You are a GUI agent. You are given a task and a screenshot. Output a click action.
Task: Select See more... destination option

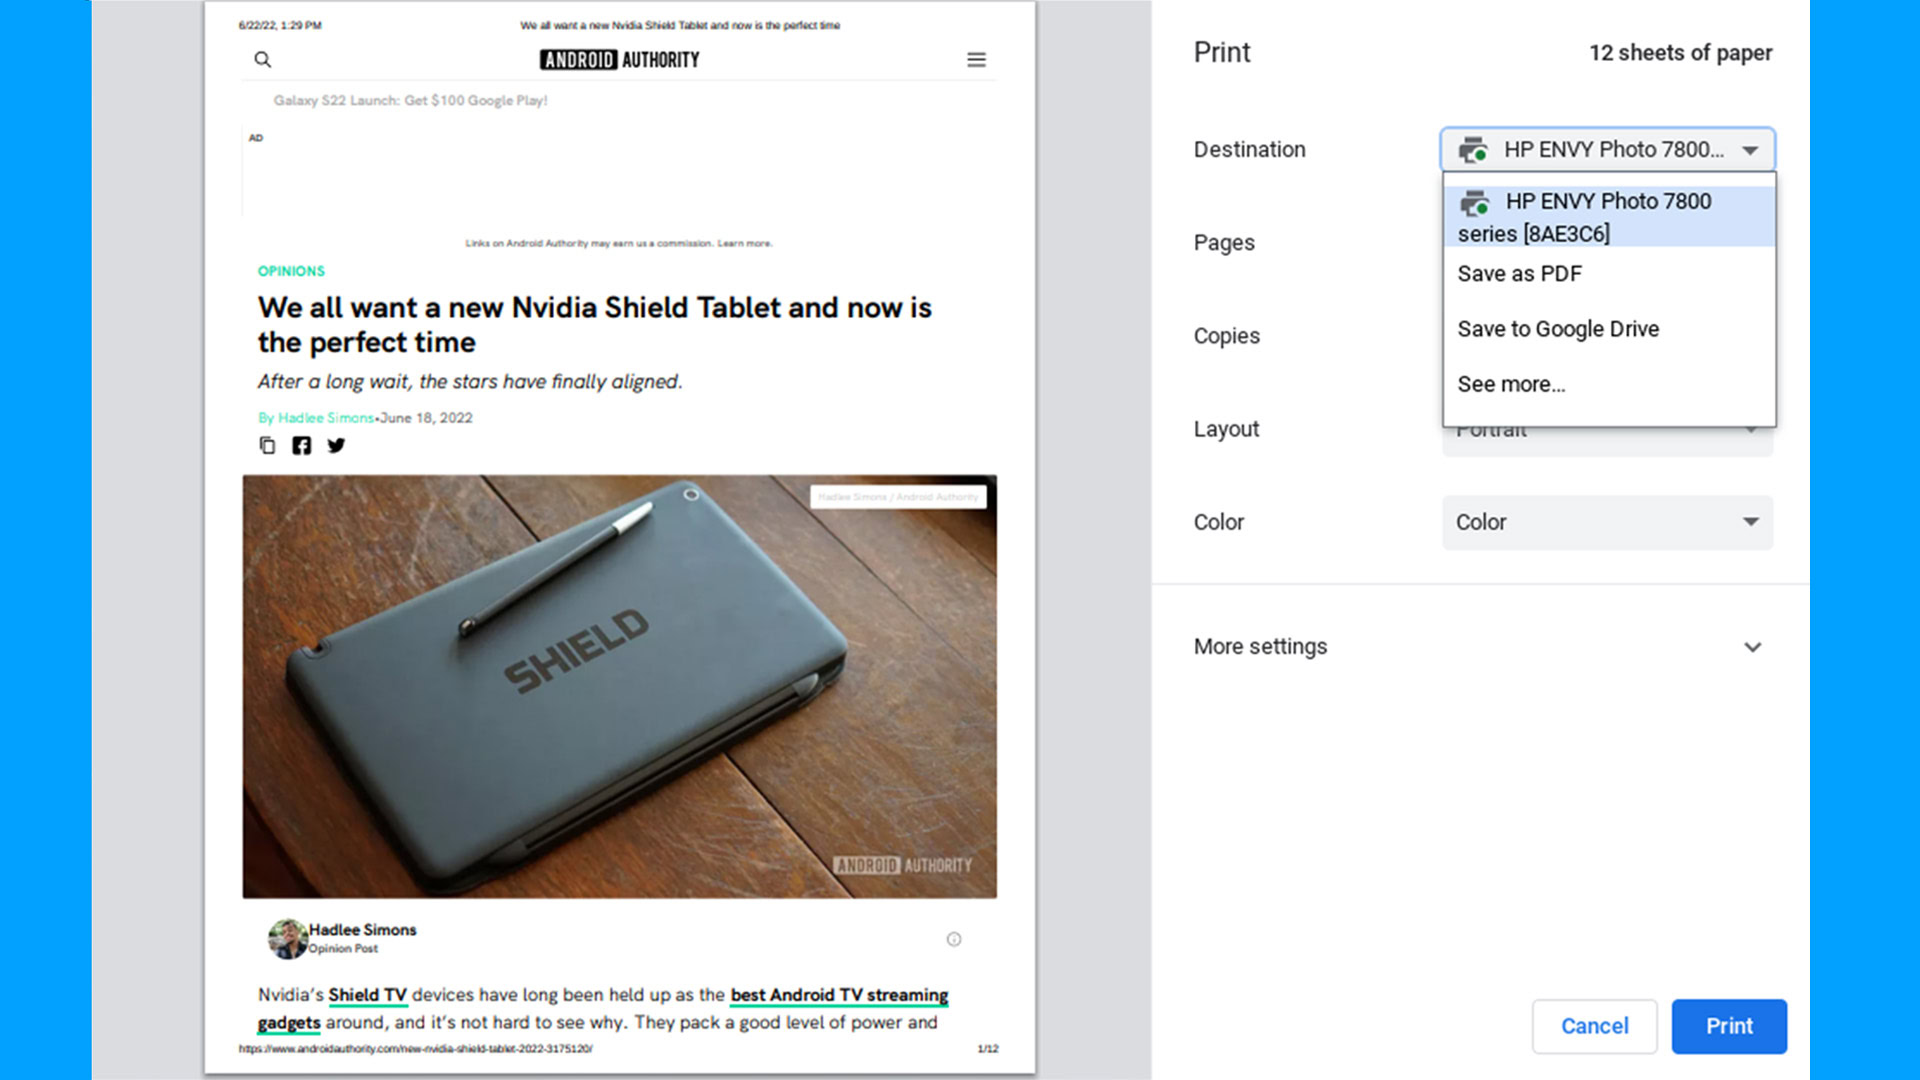(x=1609, y=384)
